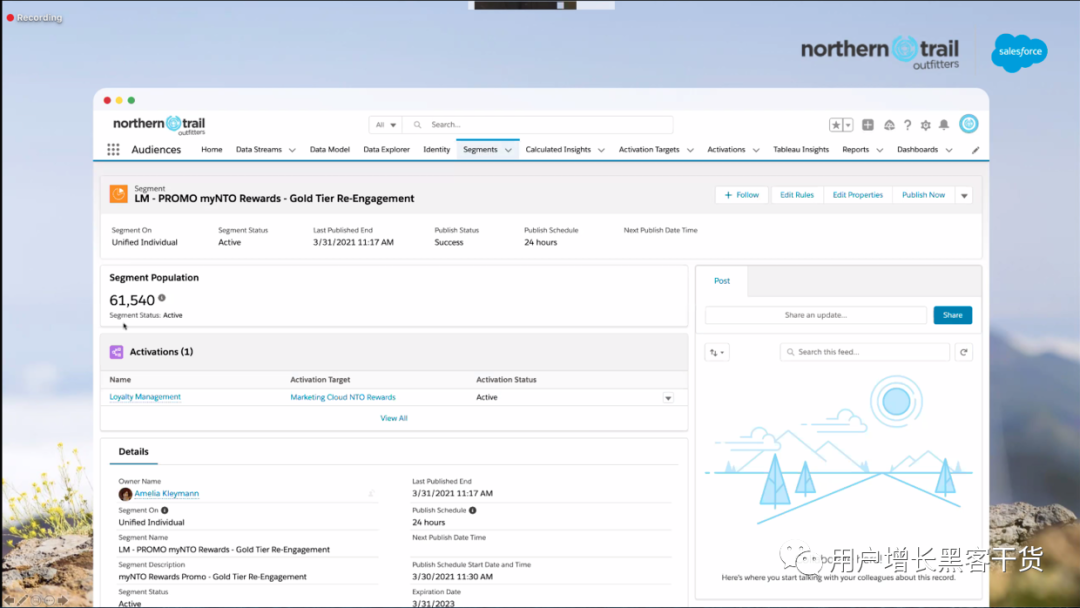Viewport: 1080px width, 608px height.
Task: Click the Favorites star icon
Action: click(835, 125)
